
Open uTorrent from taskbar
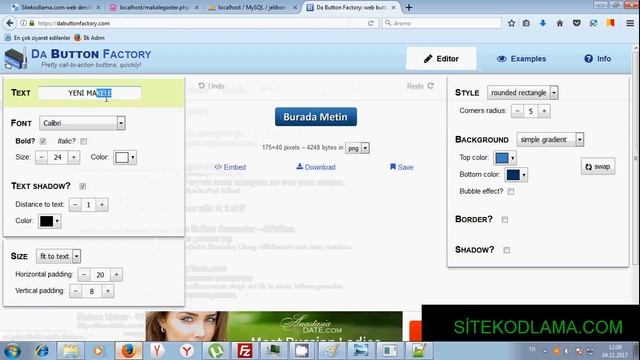point(216,351)
